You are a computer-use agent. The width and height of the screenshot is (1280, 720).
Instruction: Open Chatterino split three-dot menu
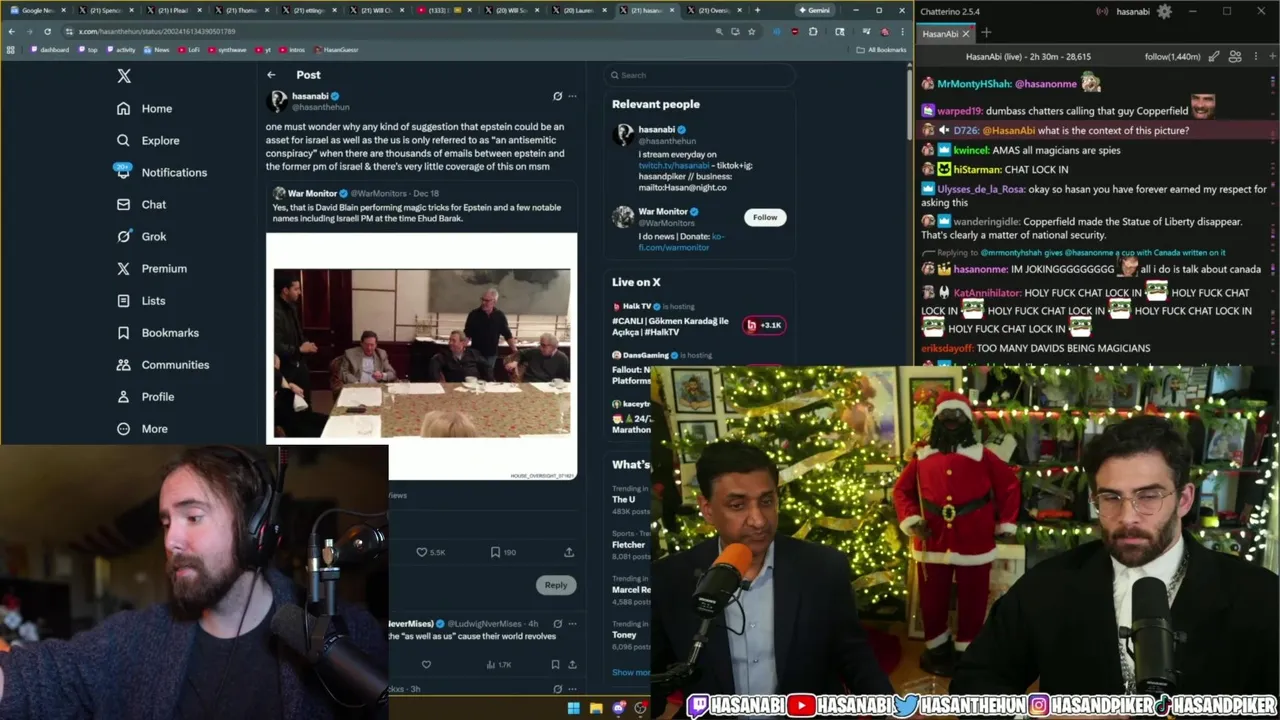click(x=1254, y=57)
